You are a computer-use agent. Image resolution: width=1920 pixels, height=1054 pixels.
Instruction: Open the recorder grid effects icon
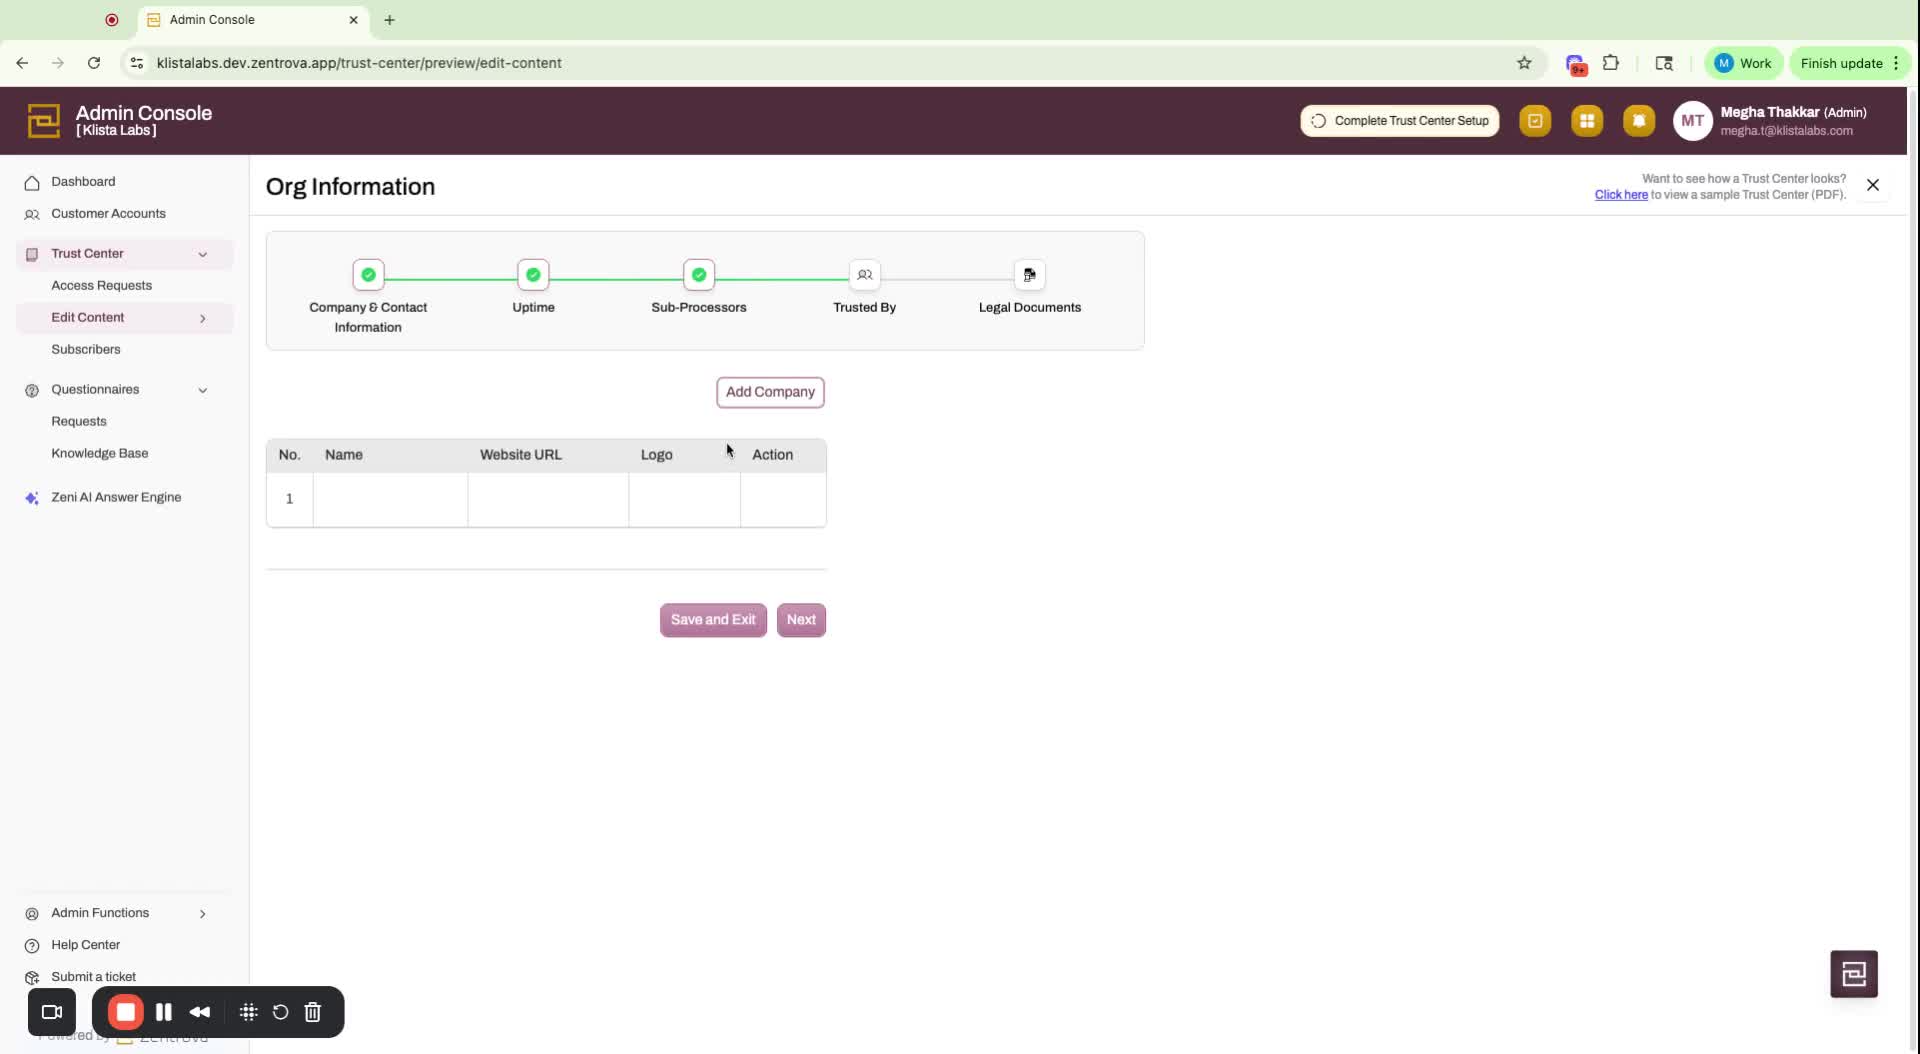249,1012
